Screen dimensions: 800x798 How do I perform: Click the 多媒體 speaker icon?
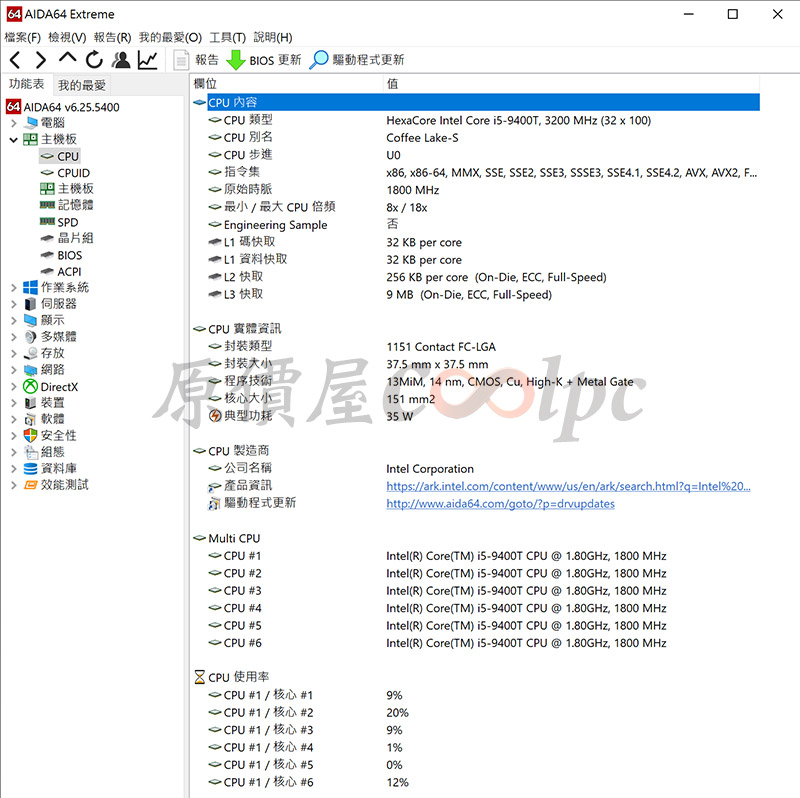31,337
